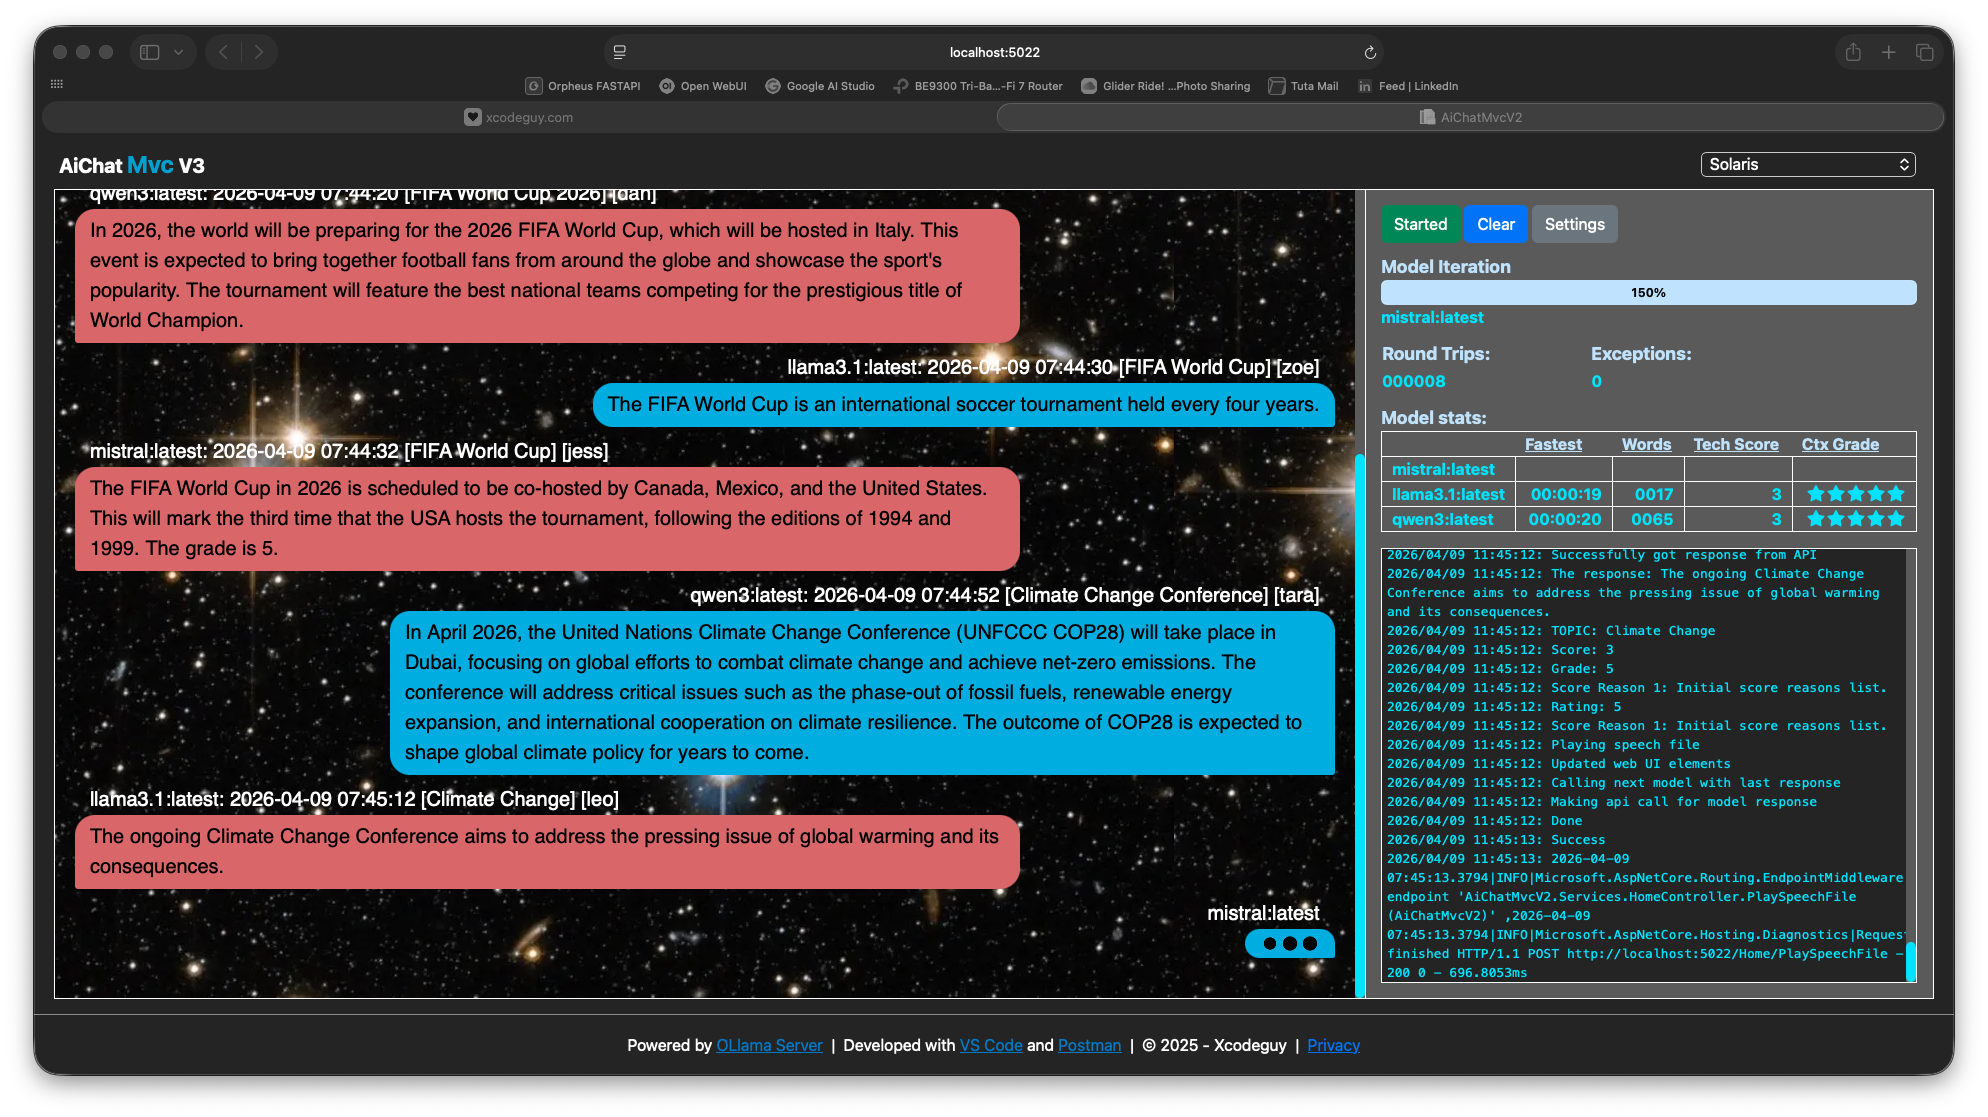Expand the sidebar options chevron
Viewport: 1988px width, 1117px height.
(x=178, y=52)
